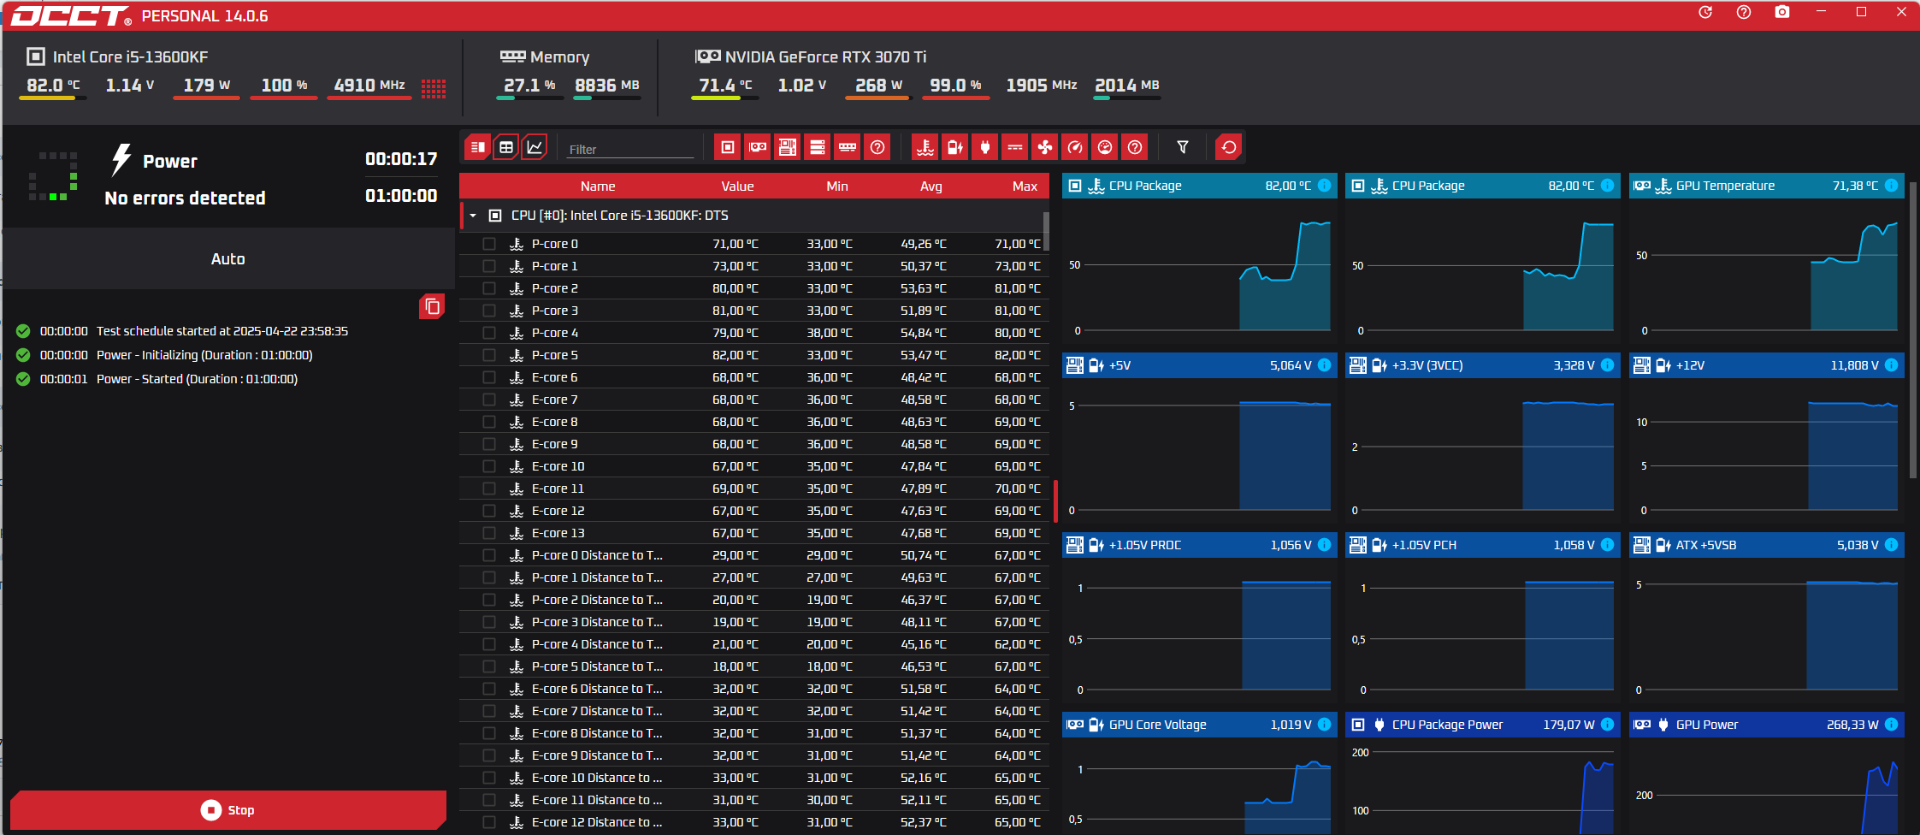Click the Auto mode button

point(228,259)
